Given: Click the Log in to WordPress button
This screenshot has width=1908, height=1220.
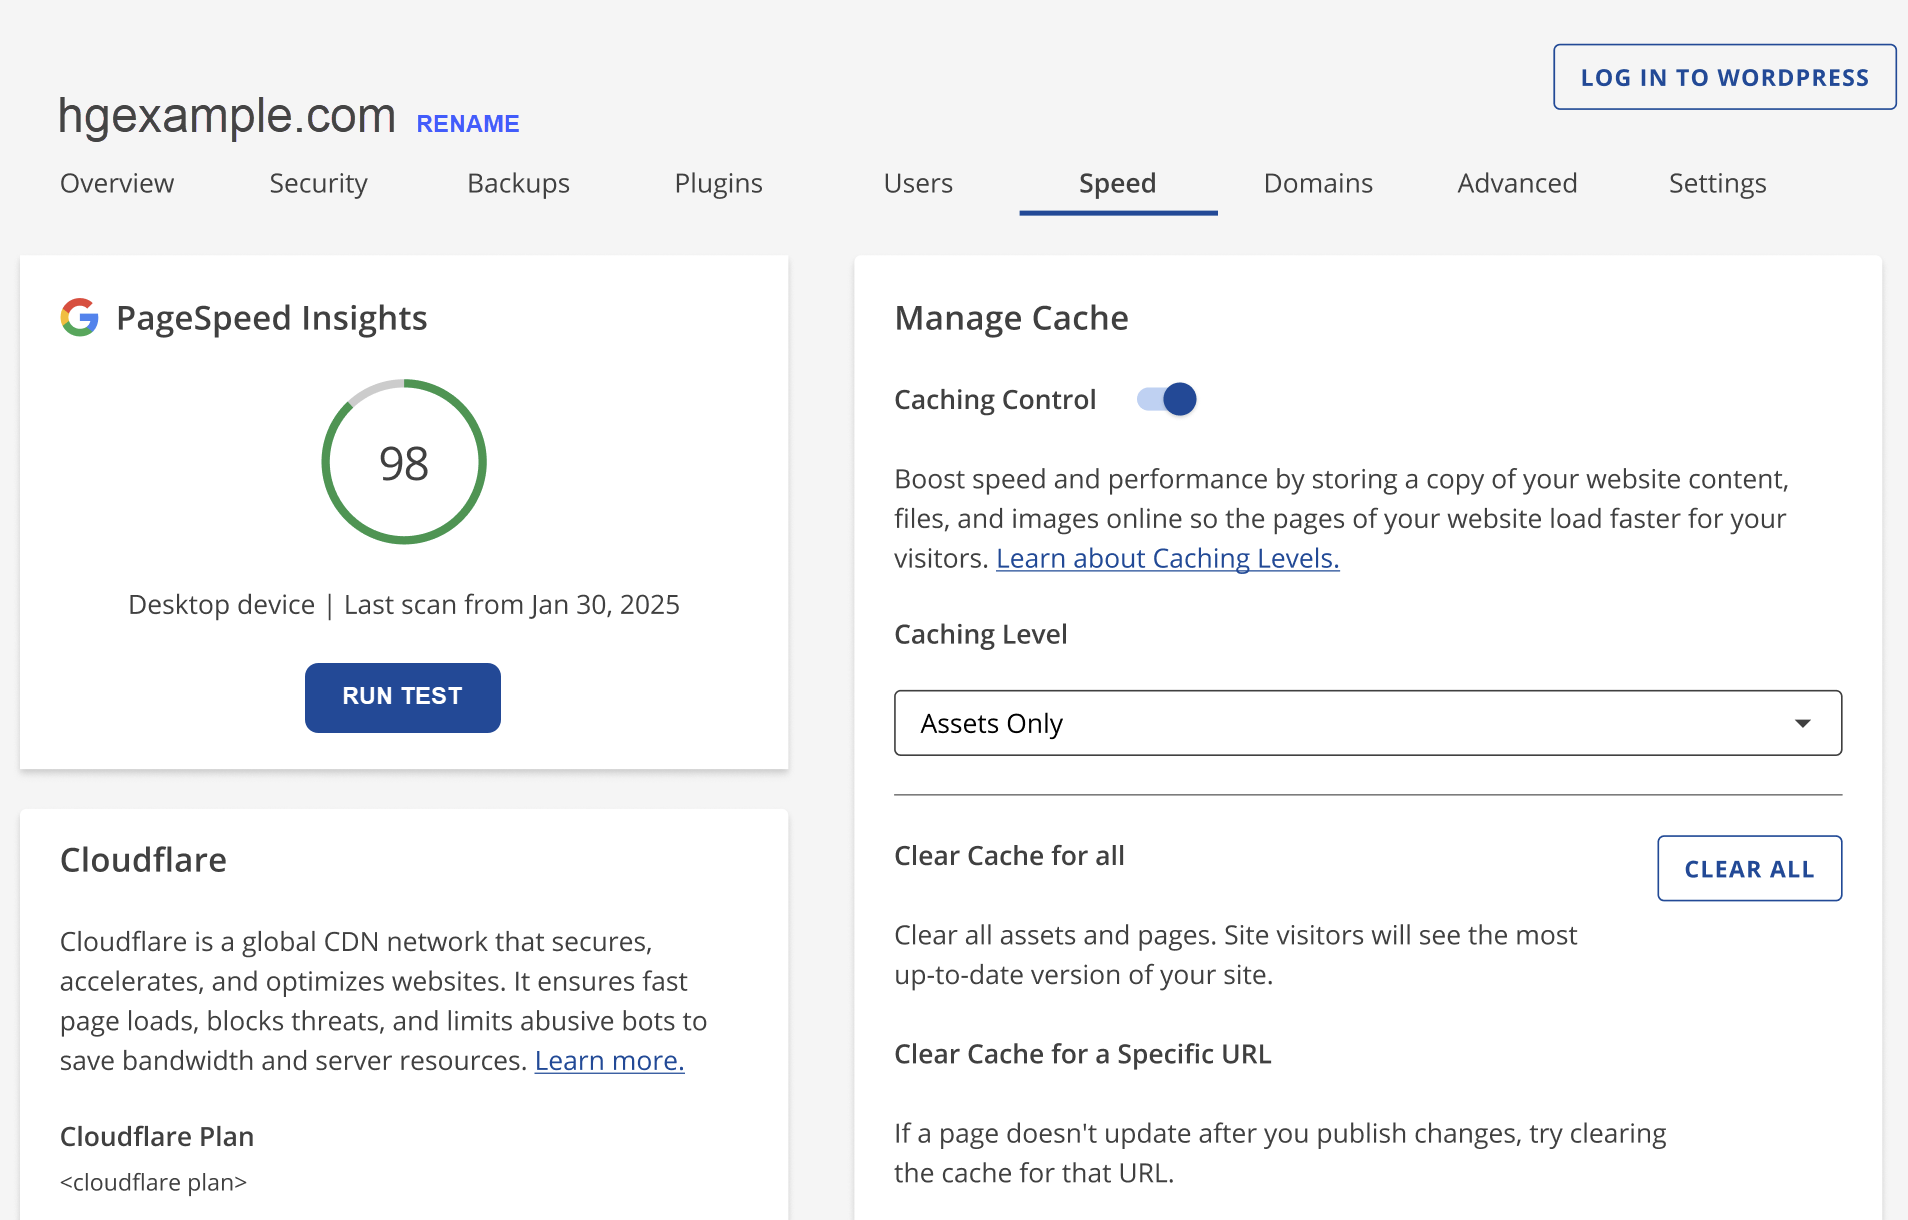Looking at the screenshot, I should pos(1724,77).
